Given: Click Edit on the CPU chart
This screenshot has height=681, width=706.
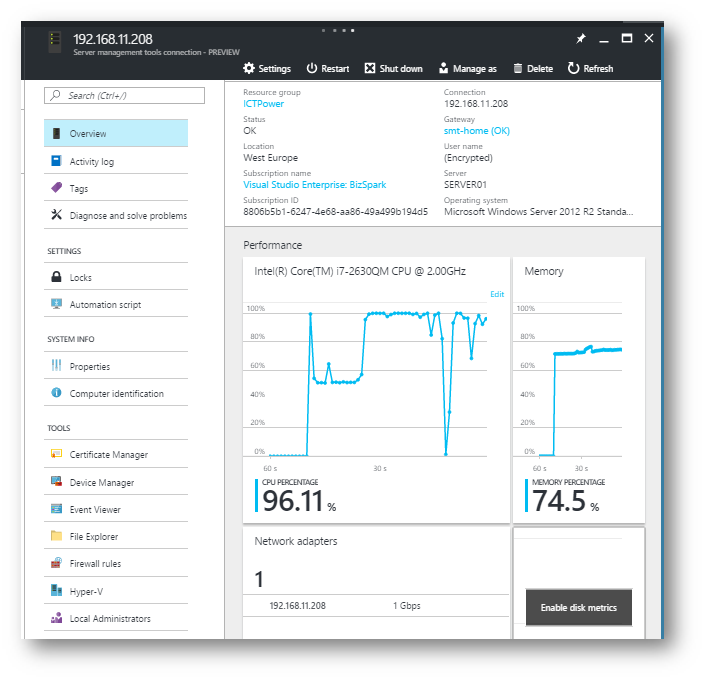Looking at the screenshot, I should (496, 295).
